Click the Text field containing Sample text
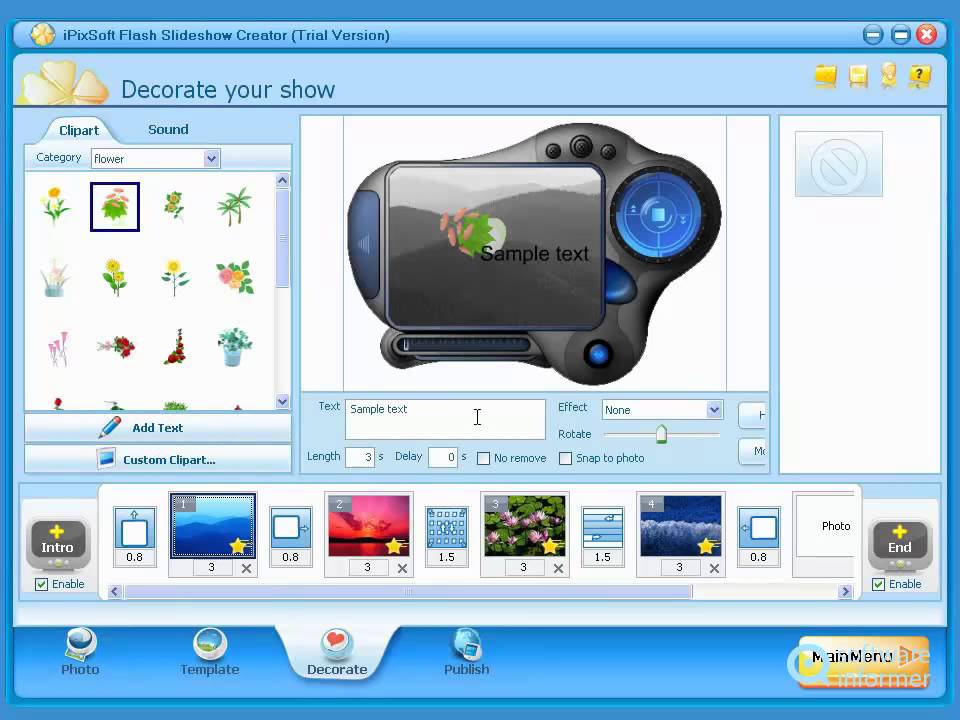This screenshot has width=960, height=720. tap(445, 419)
